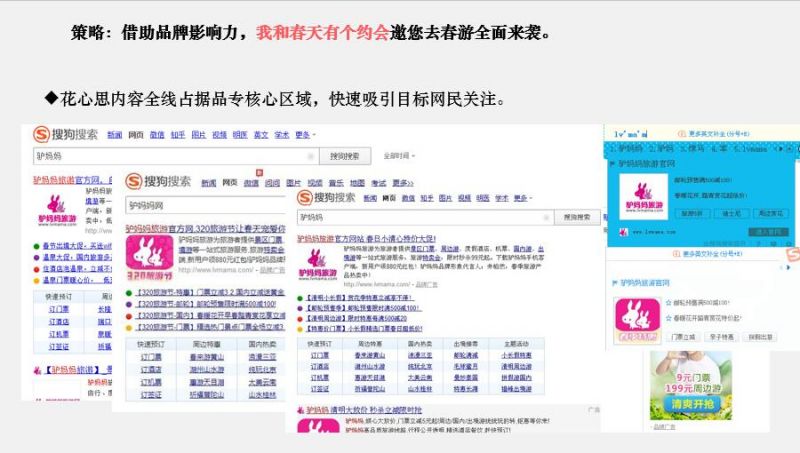Open the 【特惠价门票】 sub-link on the front-most page

pos(364,329)
